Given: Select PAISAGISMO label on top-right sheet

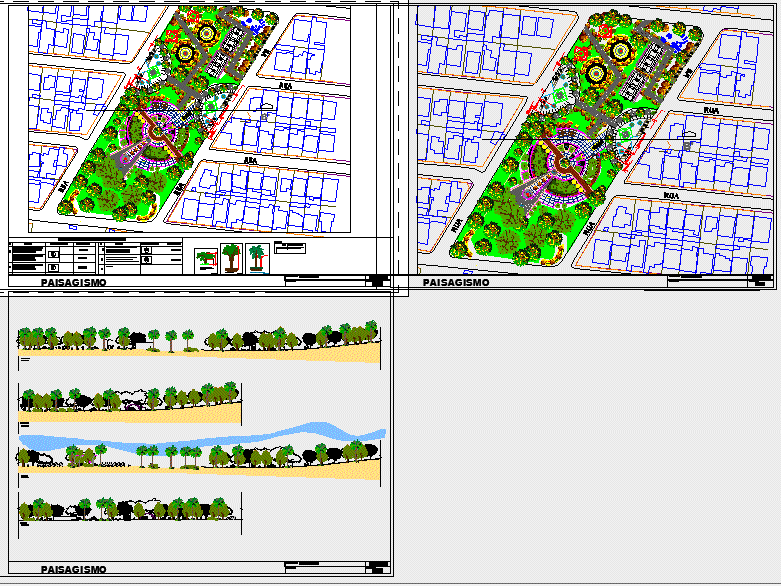Looking at the screenshot, I should pos(456,283).
